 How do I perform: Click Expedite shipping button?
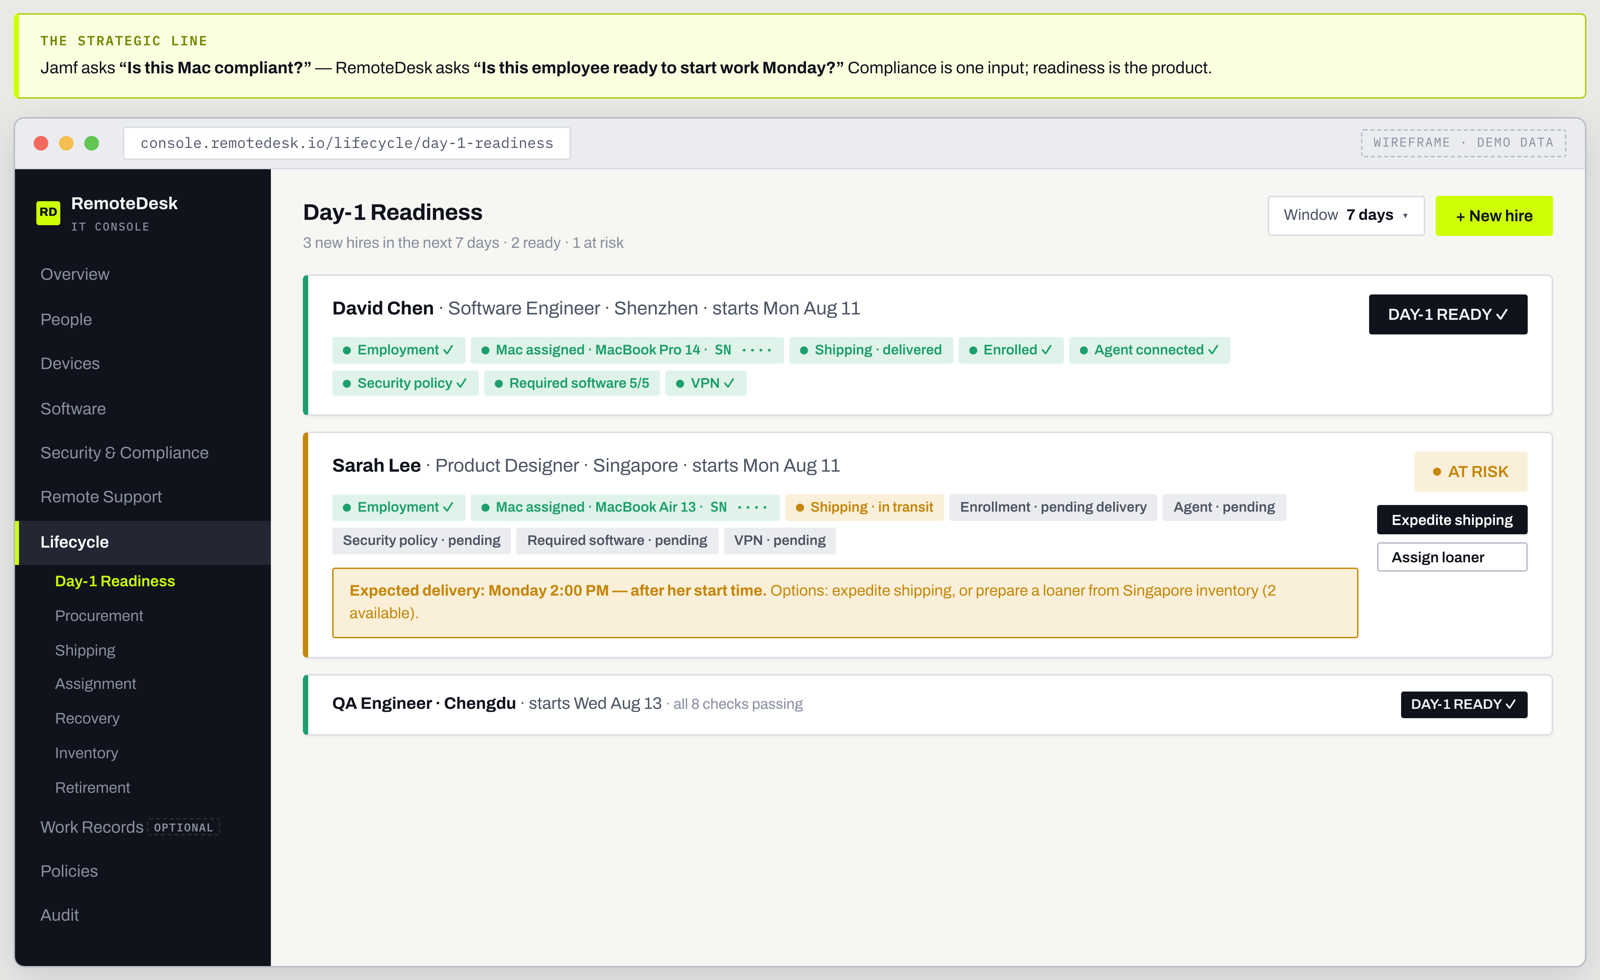[1452, 520]
